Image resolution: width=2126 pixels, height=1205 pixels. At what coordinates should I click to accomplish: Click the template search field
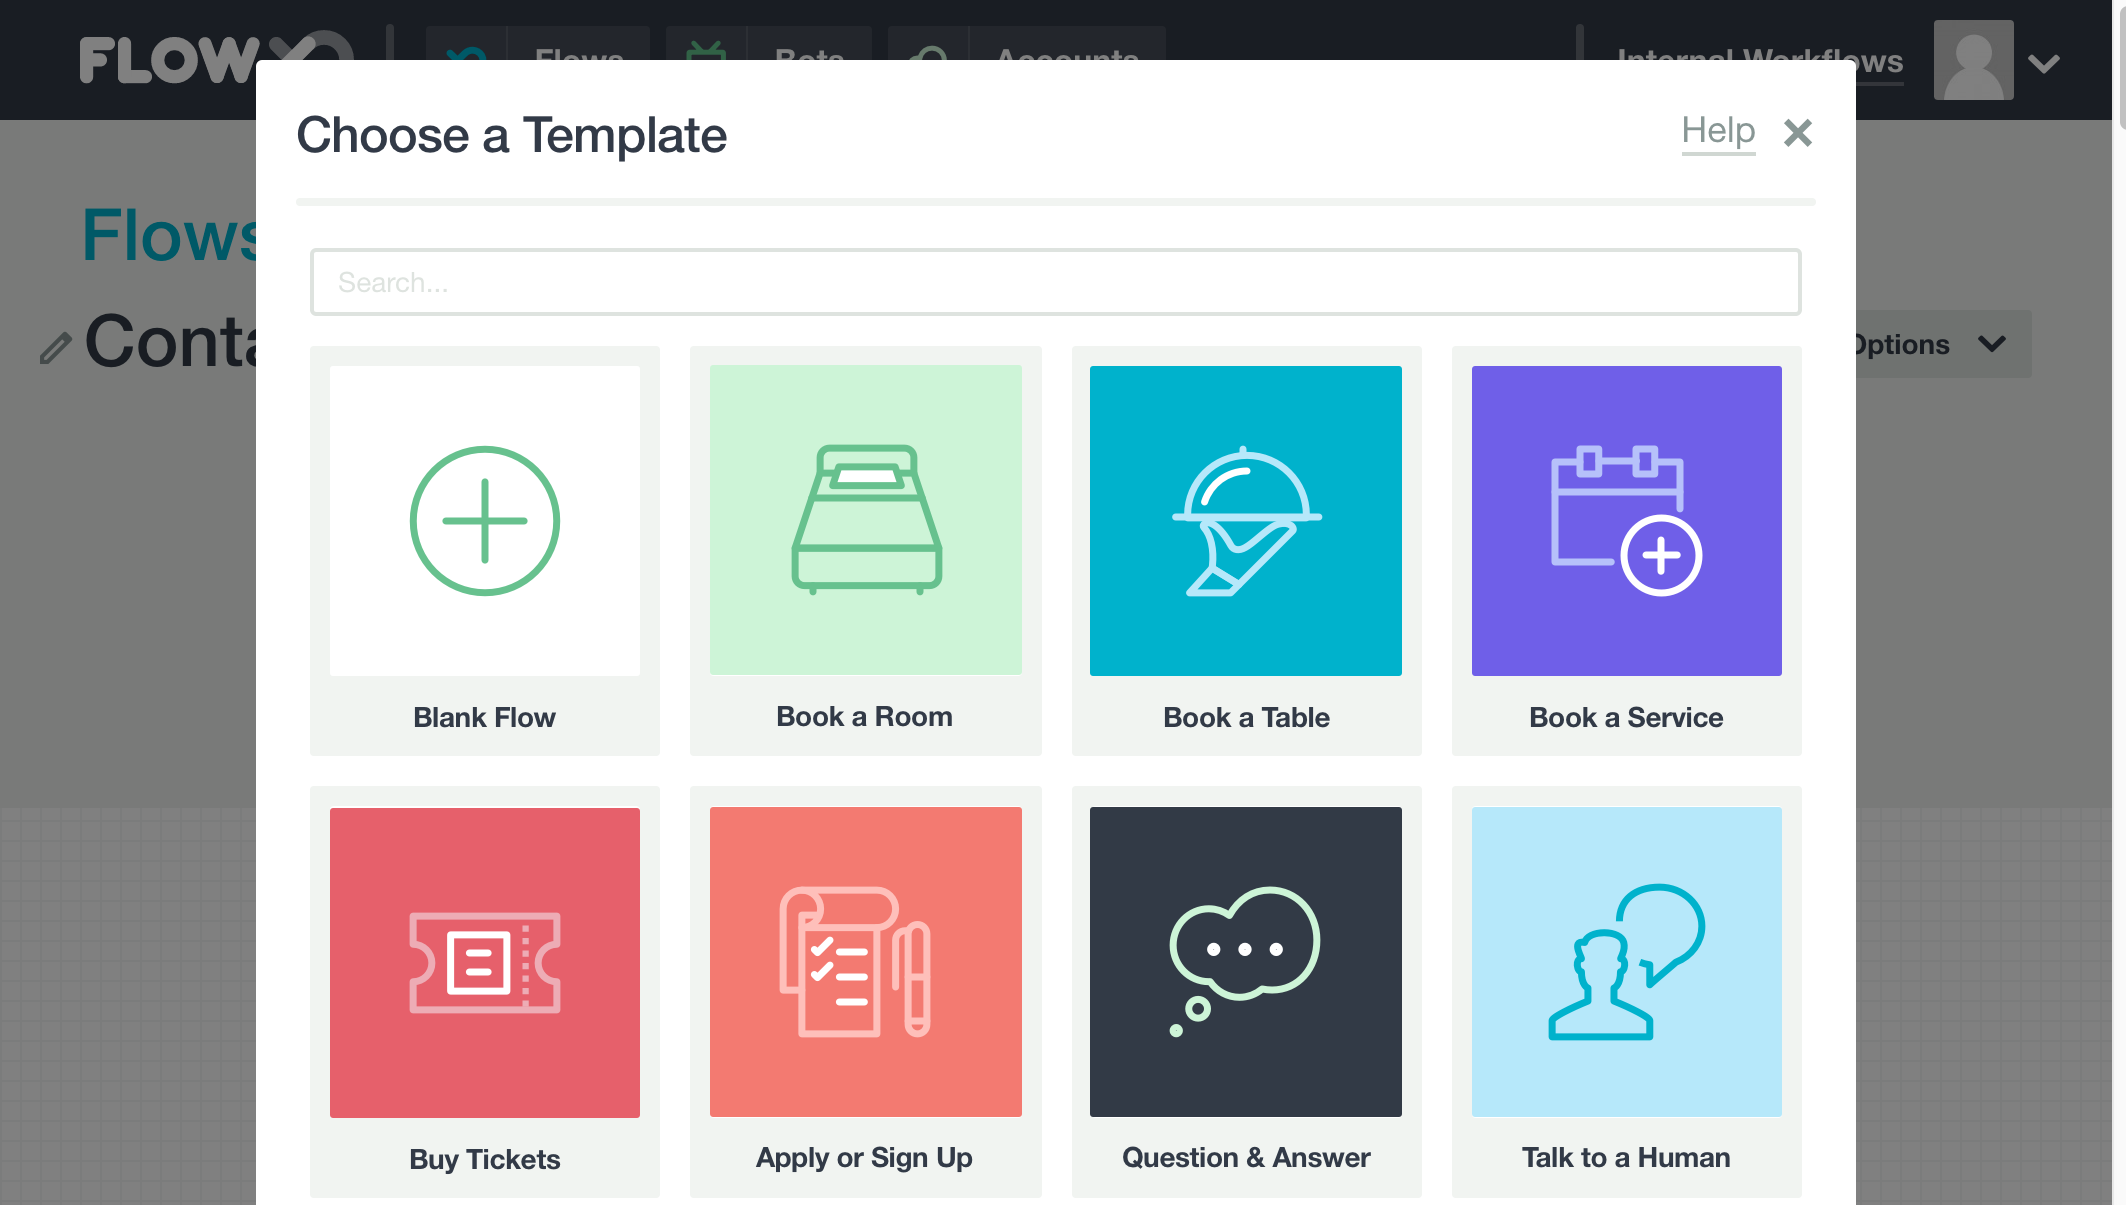pyautogui.click(x=1056, y=282)
